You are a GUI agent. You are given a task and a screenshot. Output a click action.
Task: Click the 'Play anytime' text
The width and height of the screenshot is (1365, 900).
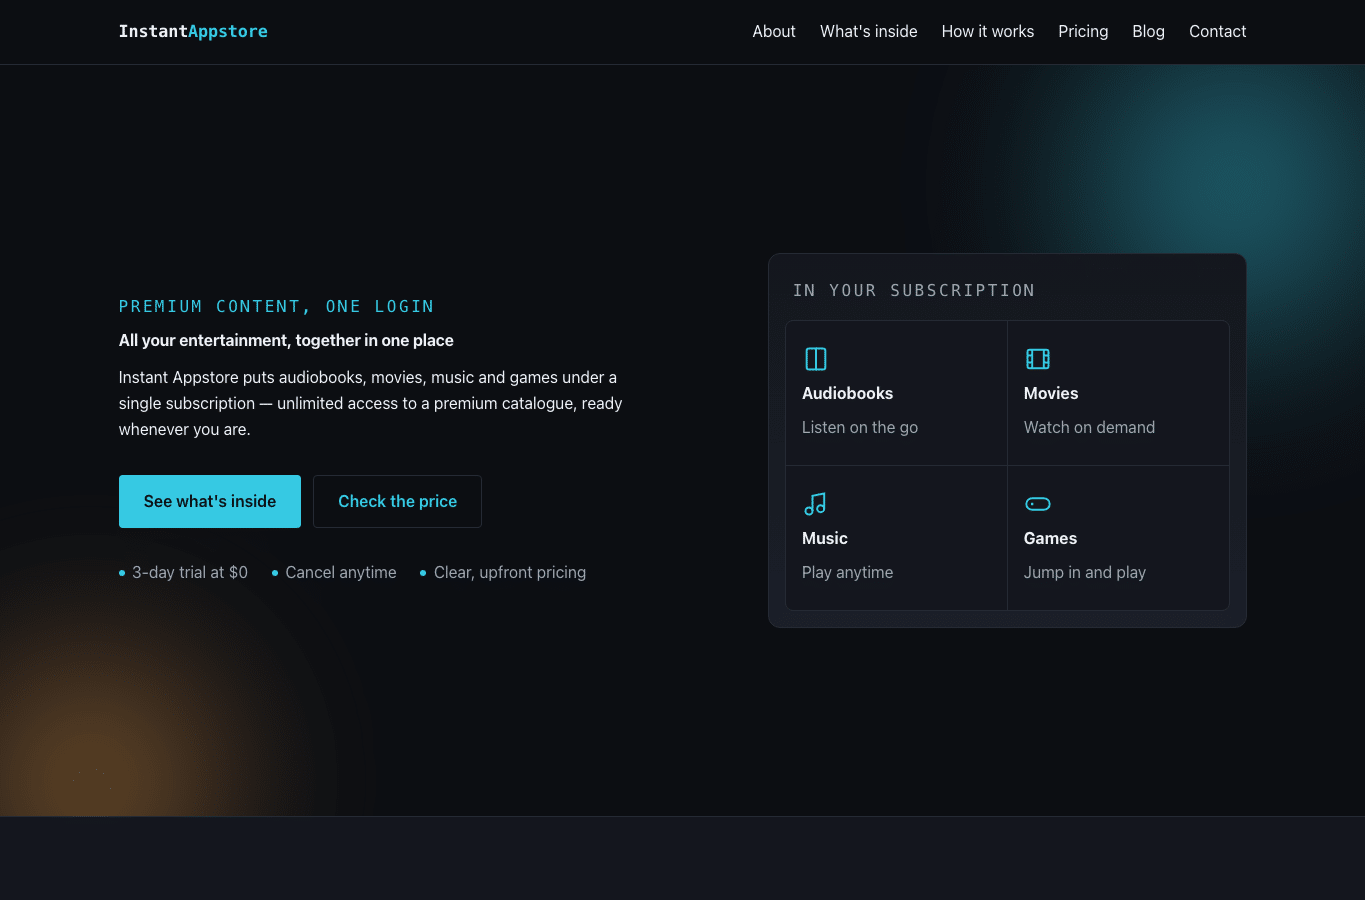[847, 572]
